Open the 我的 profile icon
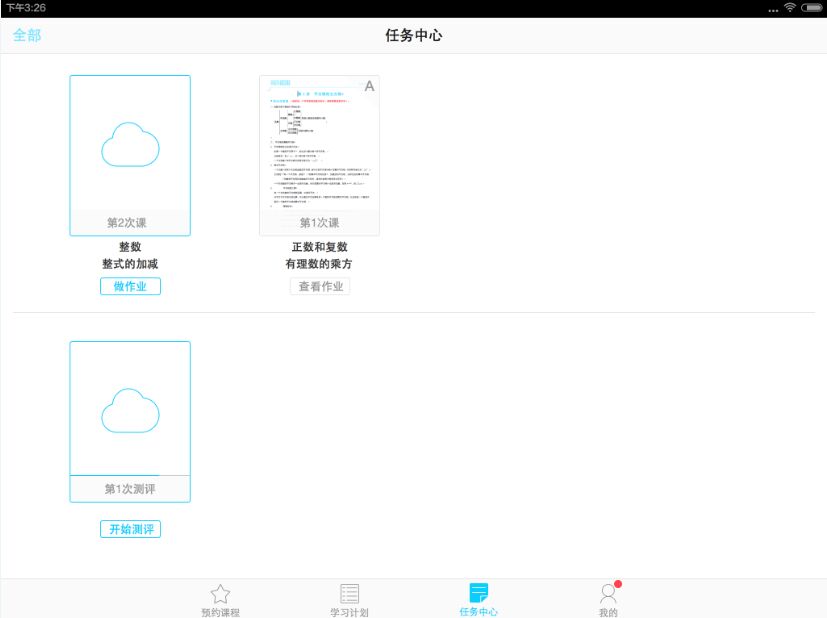Viewport: 827px width, 618px height. [607, 594]
